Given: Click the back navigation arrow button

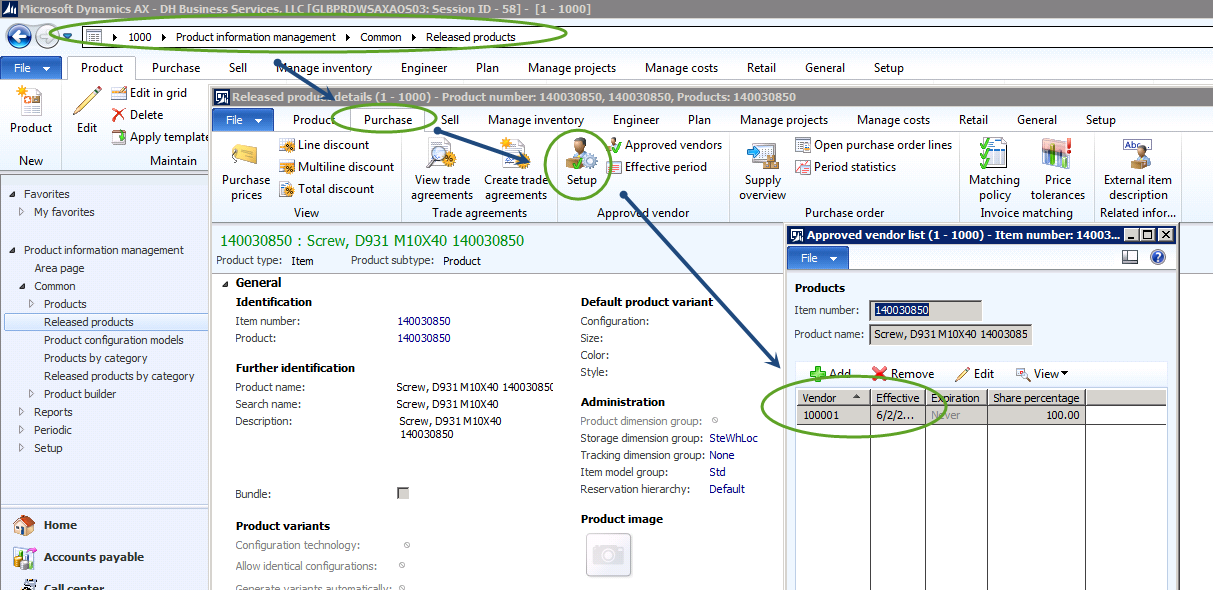Looking at the screenshot, I should [x=18, y=37].
